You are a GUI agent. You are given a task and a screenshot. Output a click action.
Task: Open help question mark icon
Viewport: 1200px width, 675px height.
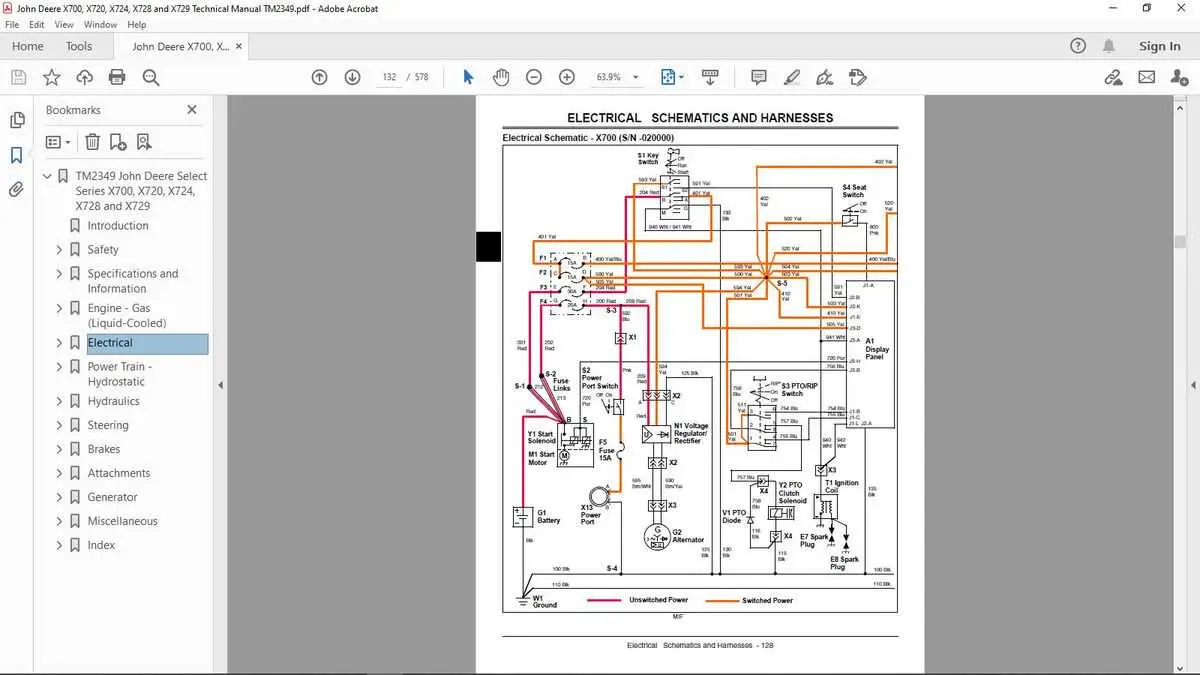[x=1077, y=46]
